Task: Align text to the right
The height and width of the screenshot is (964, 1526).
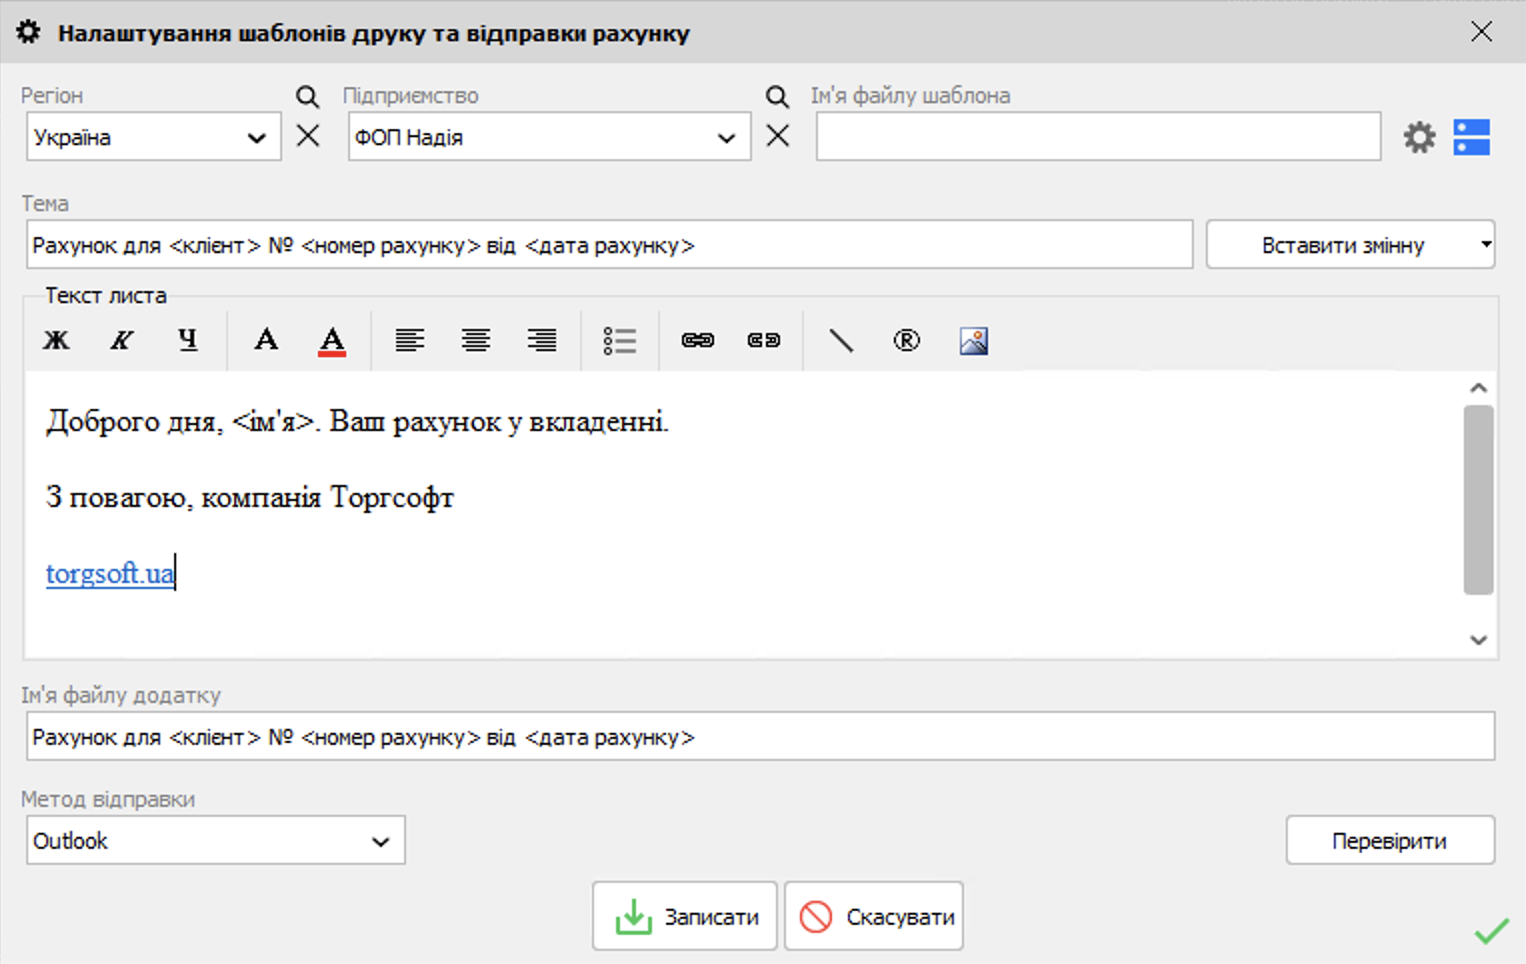Action: (x=542, y=341)
